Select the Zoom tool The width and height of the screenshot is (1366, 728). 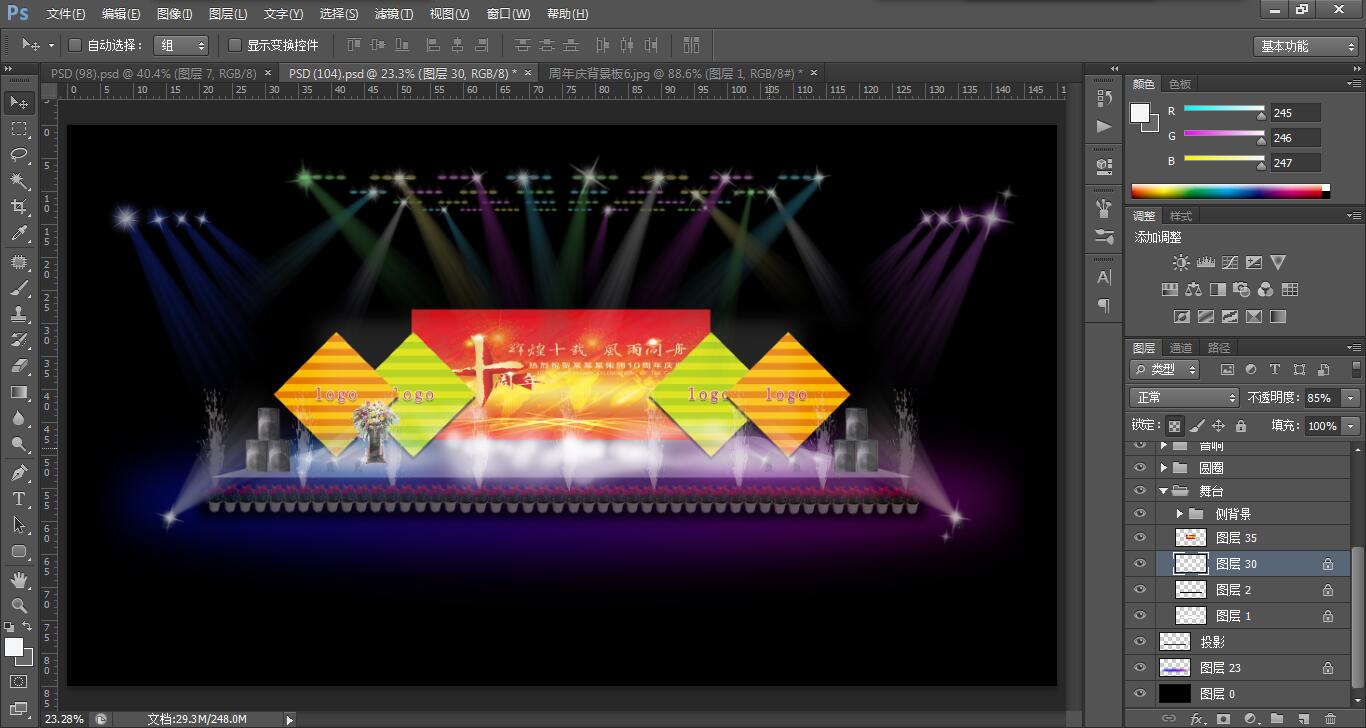point(18,606)
